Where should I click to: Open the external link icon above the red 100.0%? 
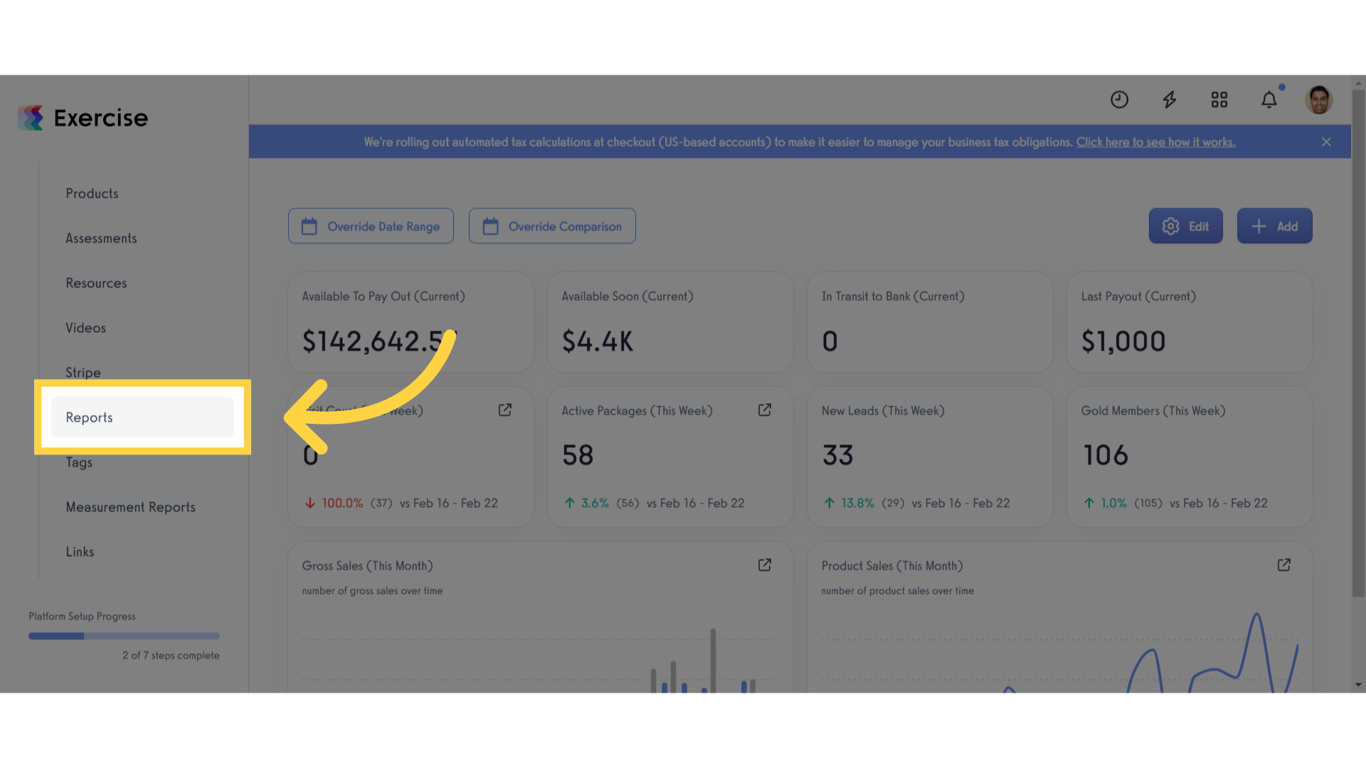tap(505, 410)
